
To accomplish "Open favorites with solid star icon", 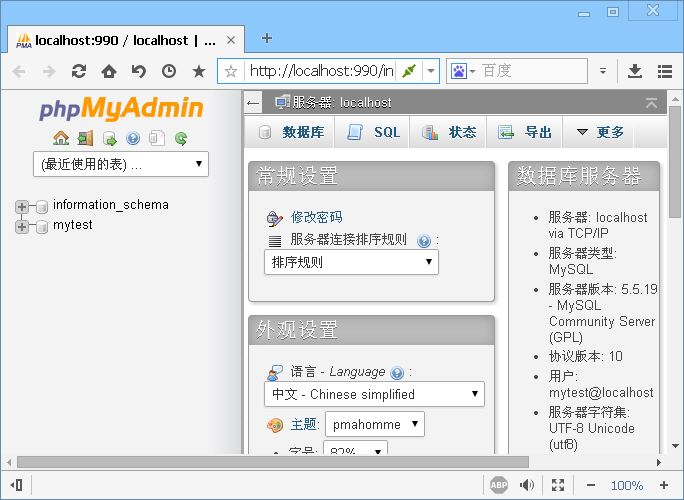I will [199, 71].
